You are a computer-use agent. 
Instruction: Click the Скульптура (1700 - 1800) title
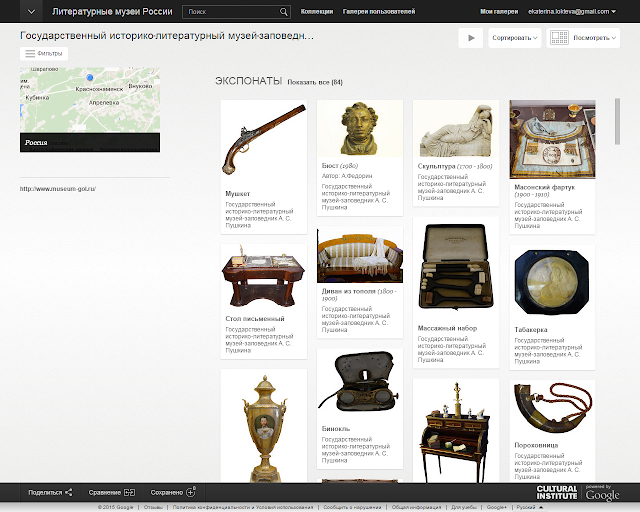455,166
